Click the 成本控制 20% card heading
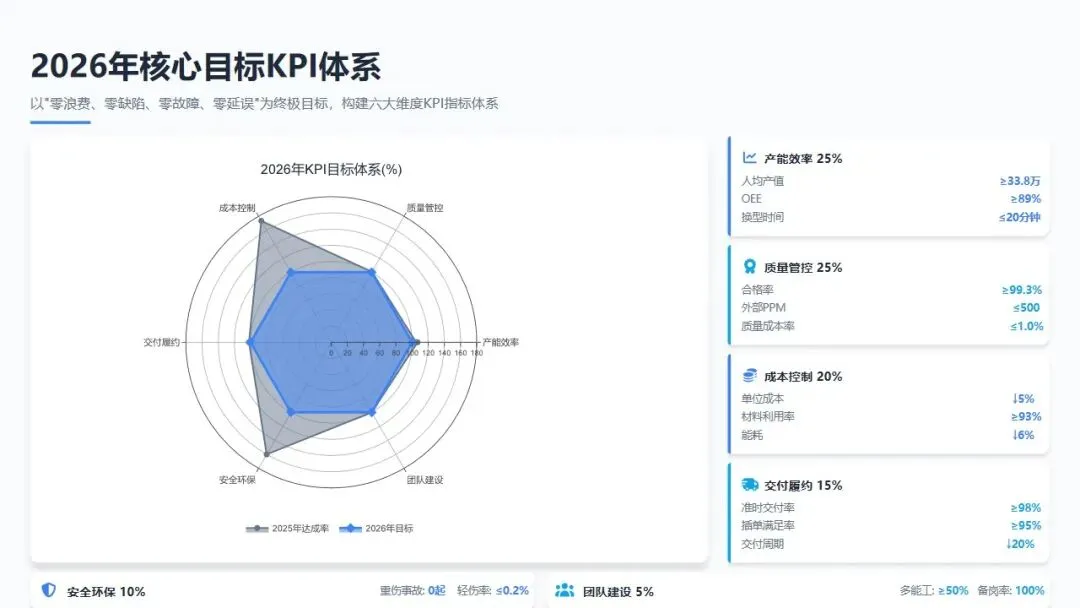The width and height of the screenshot is (1080, 608). (803, 376)
